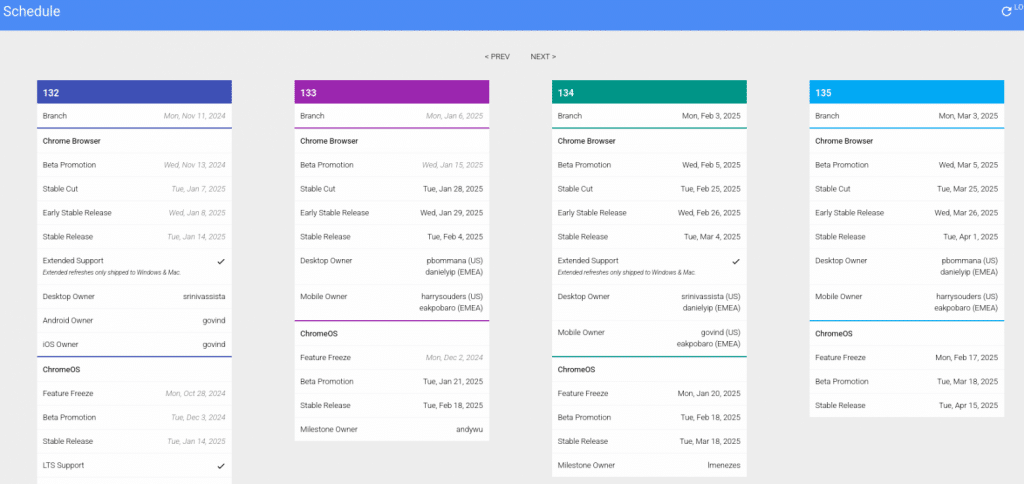Click milestone owner andywu
Image resolution: width=1024 pixels, height=484 pixels.
(x=470, y=429)
